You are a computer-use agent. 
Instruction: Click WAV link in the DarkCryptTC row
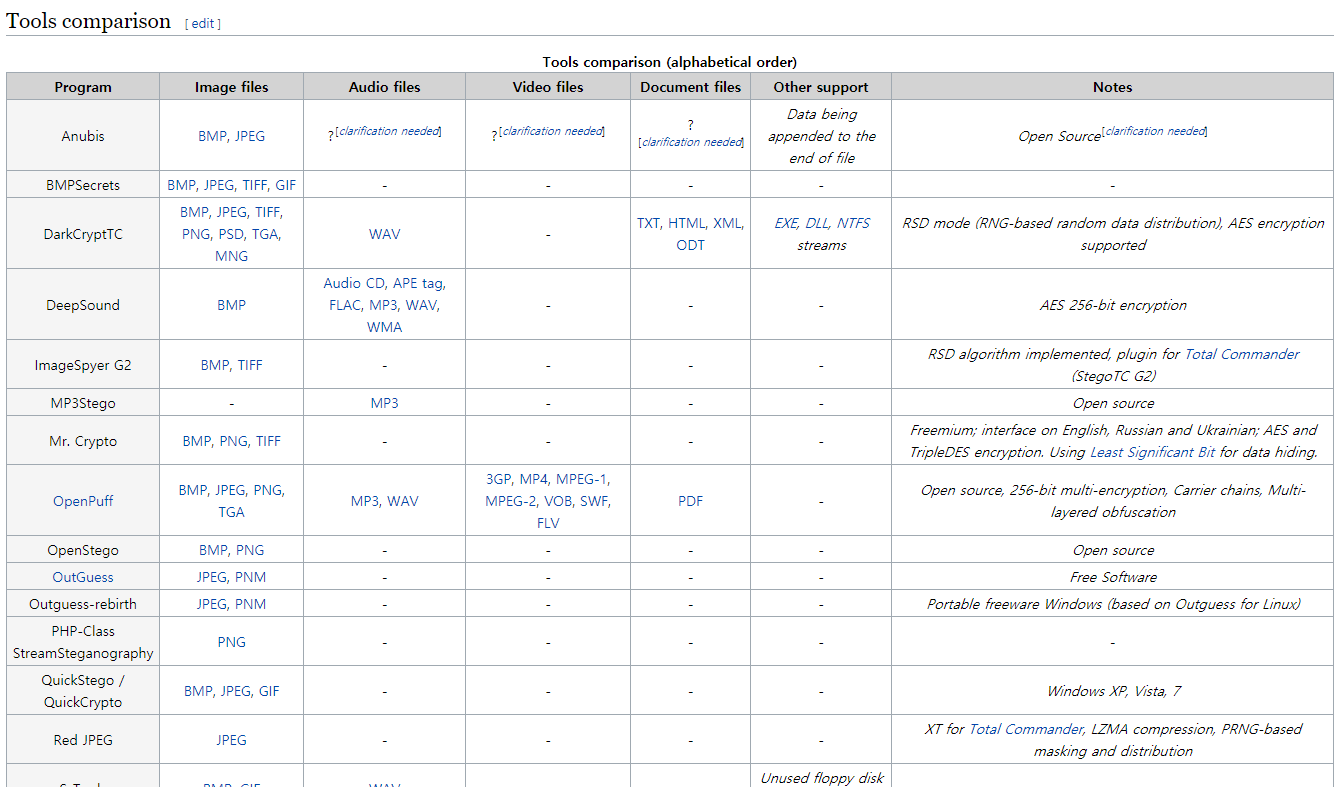tap(384, 234)
